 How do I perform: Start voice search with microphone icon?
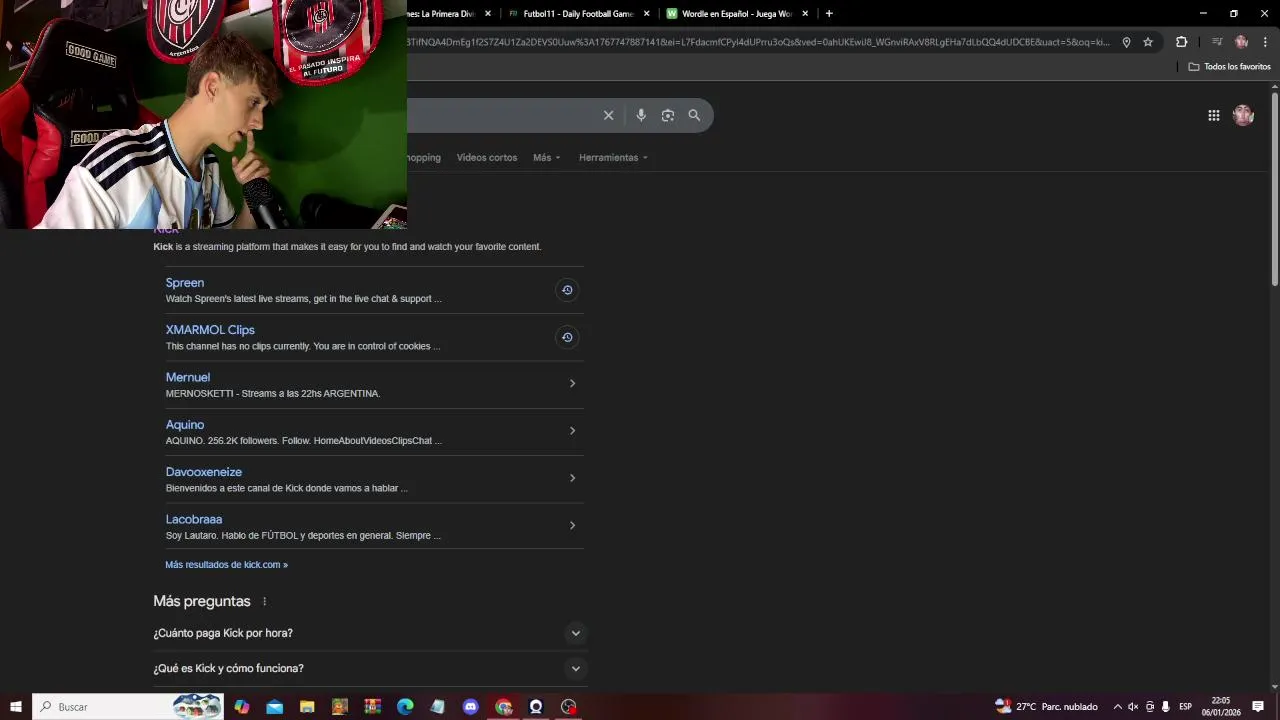641,115
